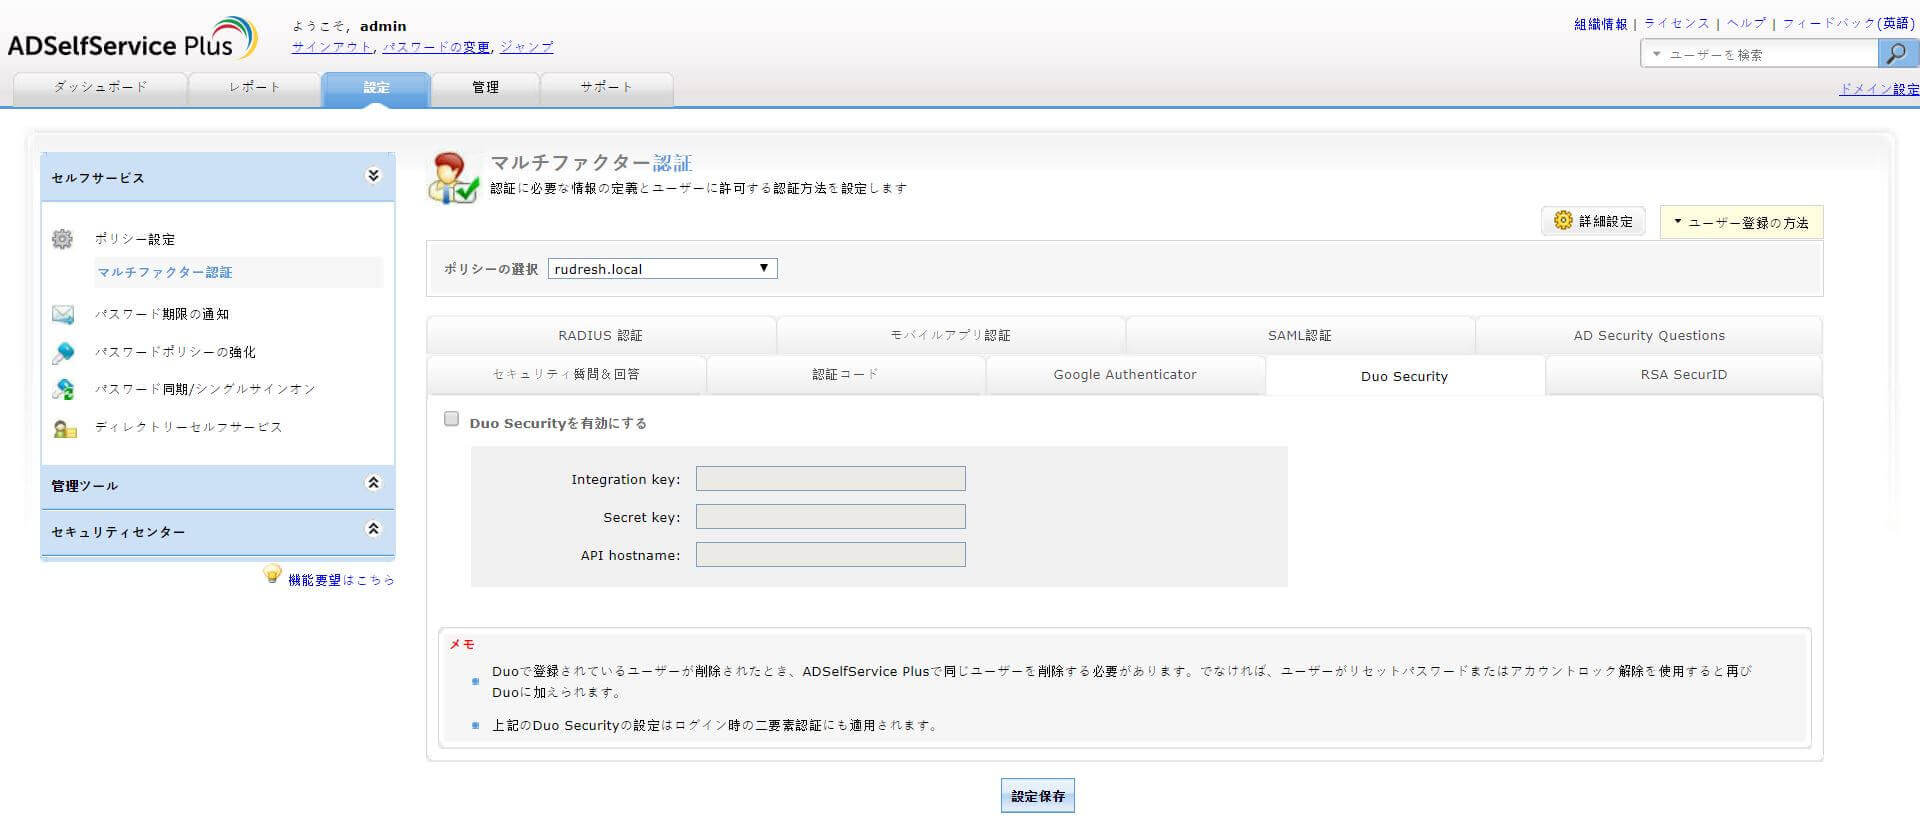Viewport: 1920px width, 832px height.
Task: Switch to SAML認証 tab
Action: coord(1300,335)
